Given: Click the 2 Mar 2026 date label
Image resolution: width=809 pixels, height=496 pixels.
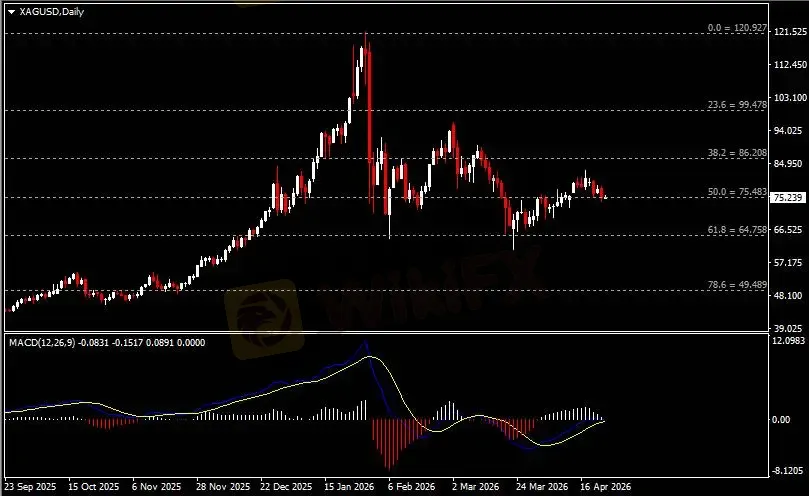Looking at the screenshot, I should pyautogui.click(x=476, y=487).
